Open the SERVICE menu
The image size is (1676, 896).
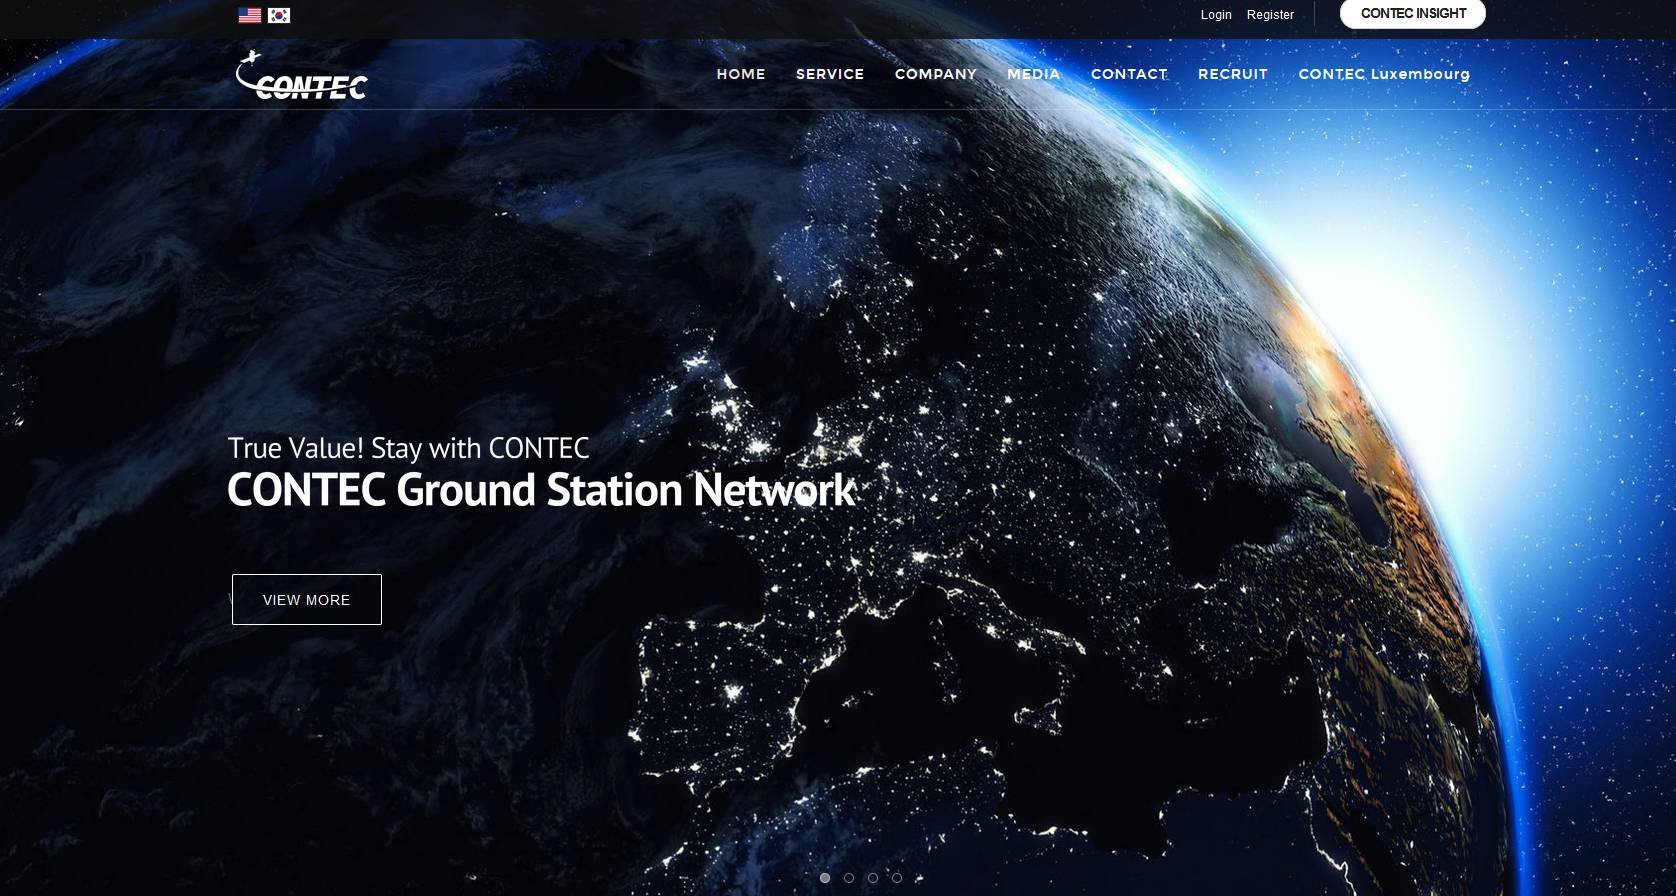(x=830, y=74)
